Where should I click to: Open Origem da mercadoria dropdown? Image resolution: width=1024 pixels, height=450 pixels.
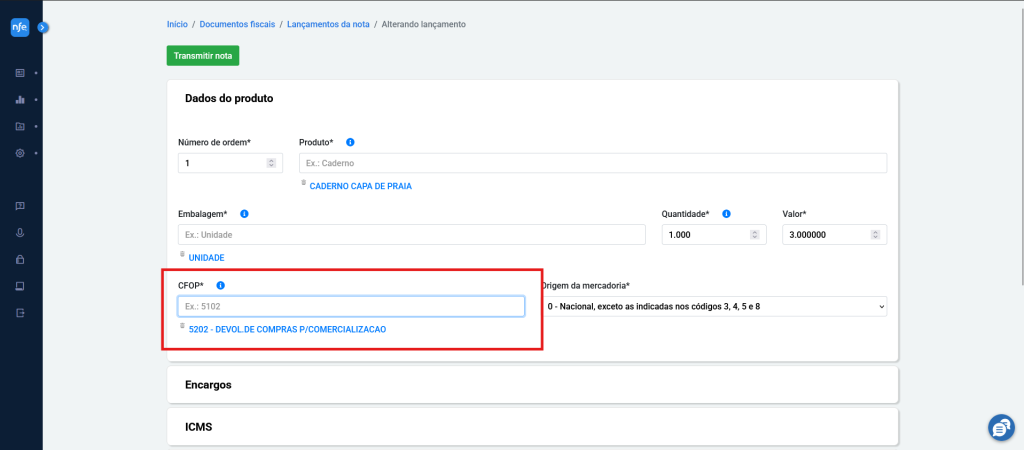714,306
